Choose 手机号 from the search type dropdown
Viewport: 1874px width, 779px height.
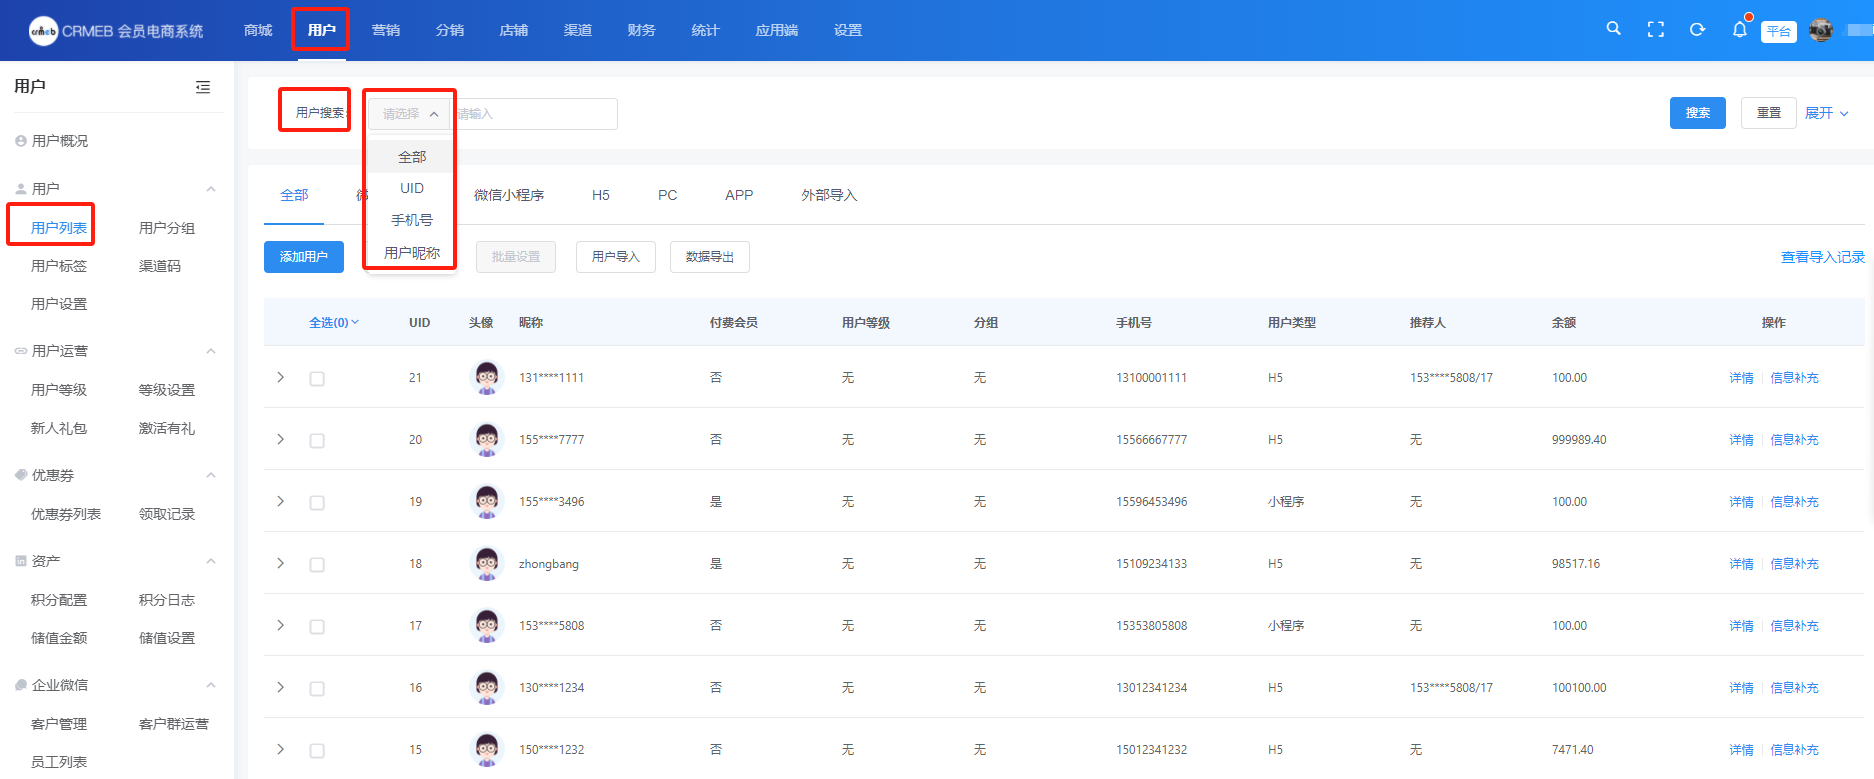click(412, 220)
